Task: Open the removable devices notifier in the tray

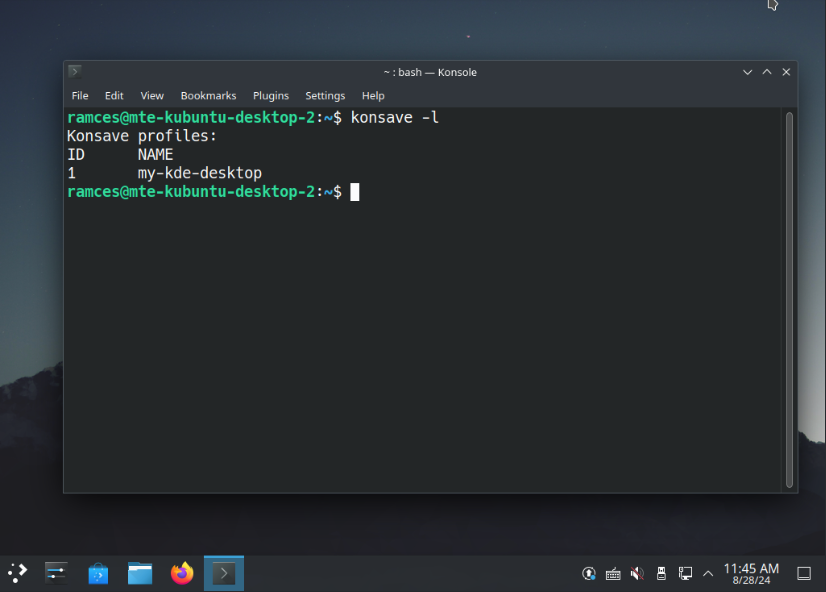Action: pyautogui.click(x=661, y=573)
